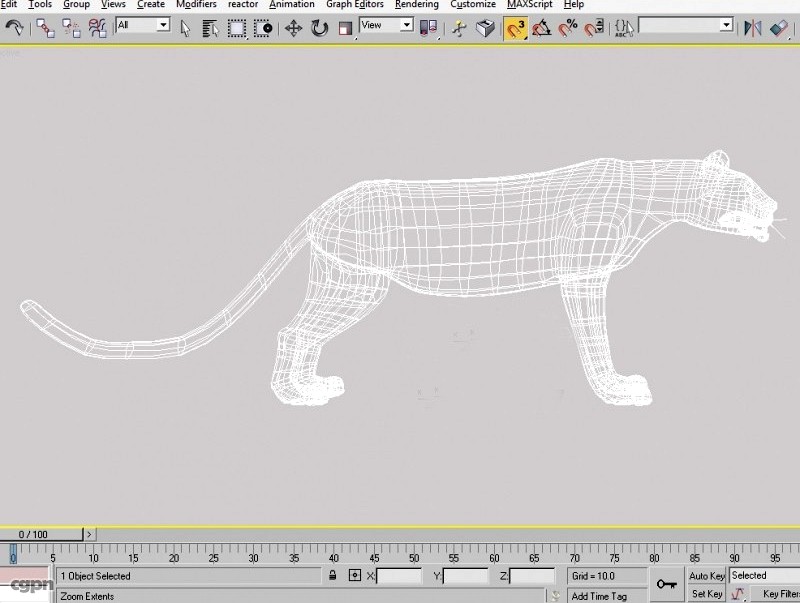
Task: Enable Angle Snap toggle
Action: point(540,28)
